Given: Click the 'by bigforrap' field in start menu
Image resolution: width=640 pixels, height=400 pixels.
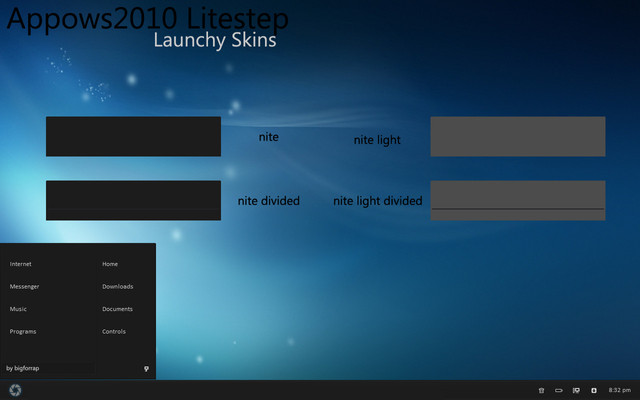Looking at the screenshot, I should 48,368.
